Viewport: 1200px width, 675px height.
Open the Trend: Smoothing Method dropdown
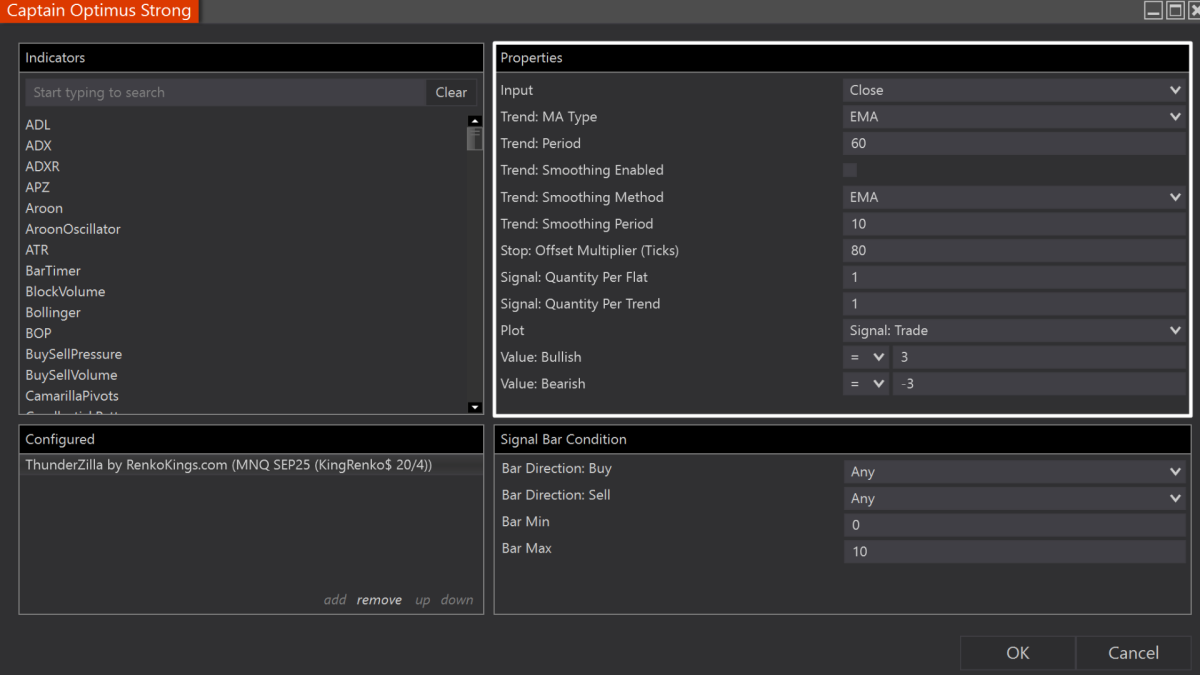[1014, 197]
